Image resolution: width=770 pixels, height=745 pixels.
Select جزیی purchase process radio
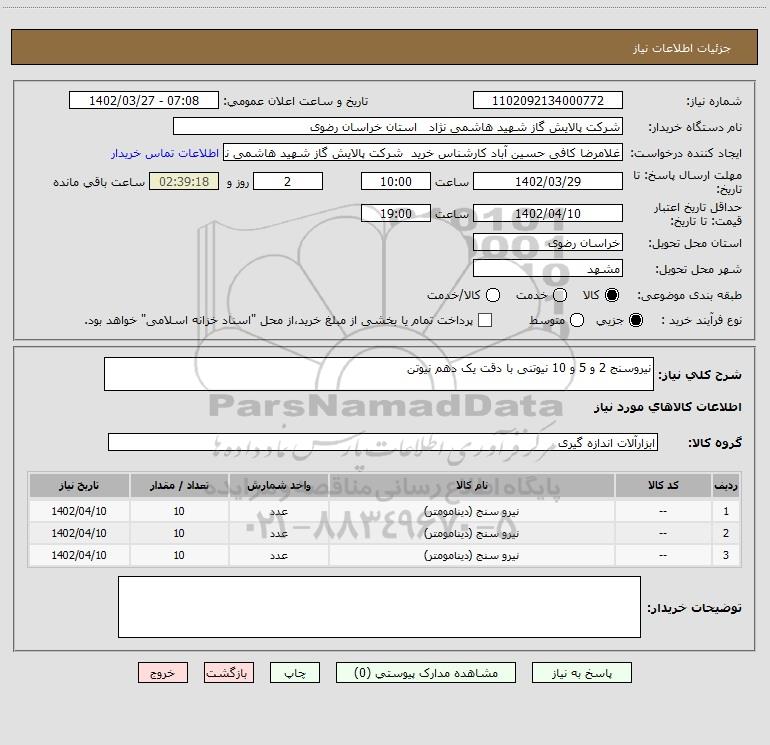point(638,321)
